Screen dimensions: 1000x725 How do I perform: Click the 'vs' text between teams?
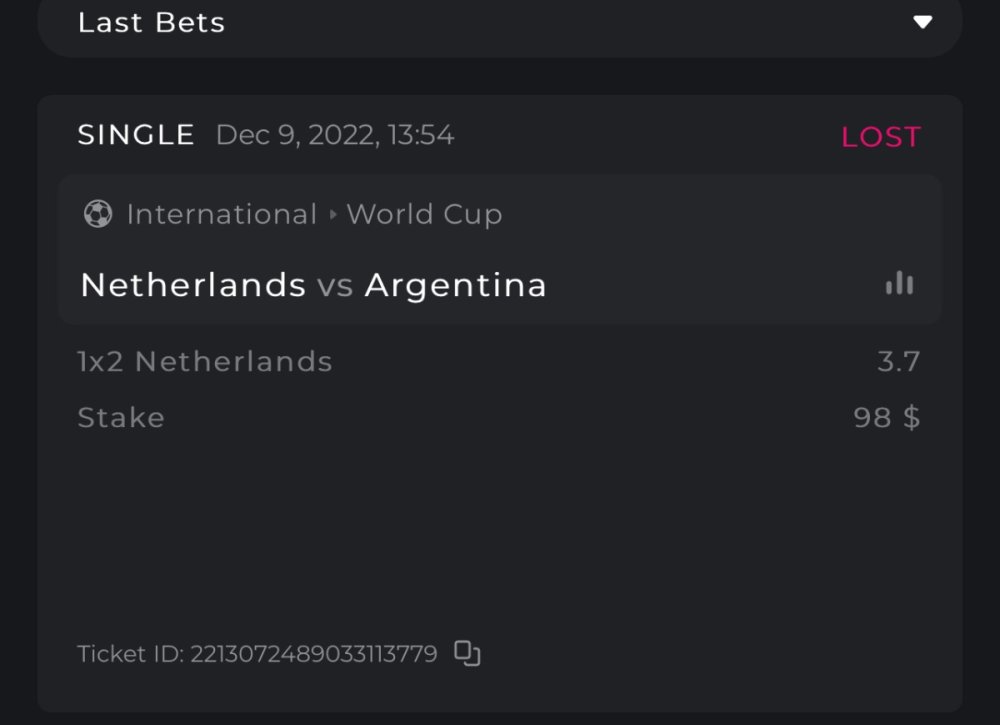click(335, 286)
